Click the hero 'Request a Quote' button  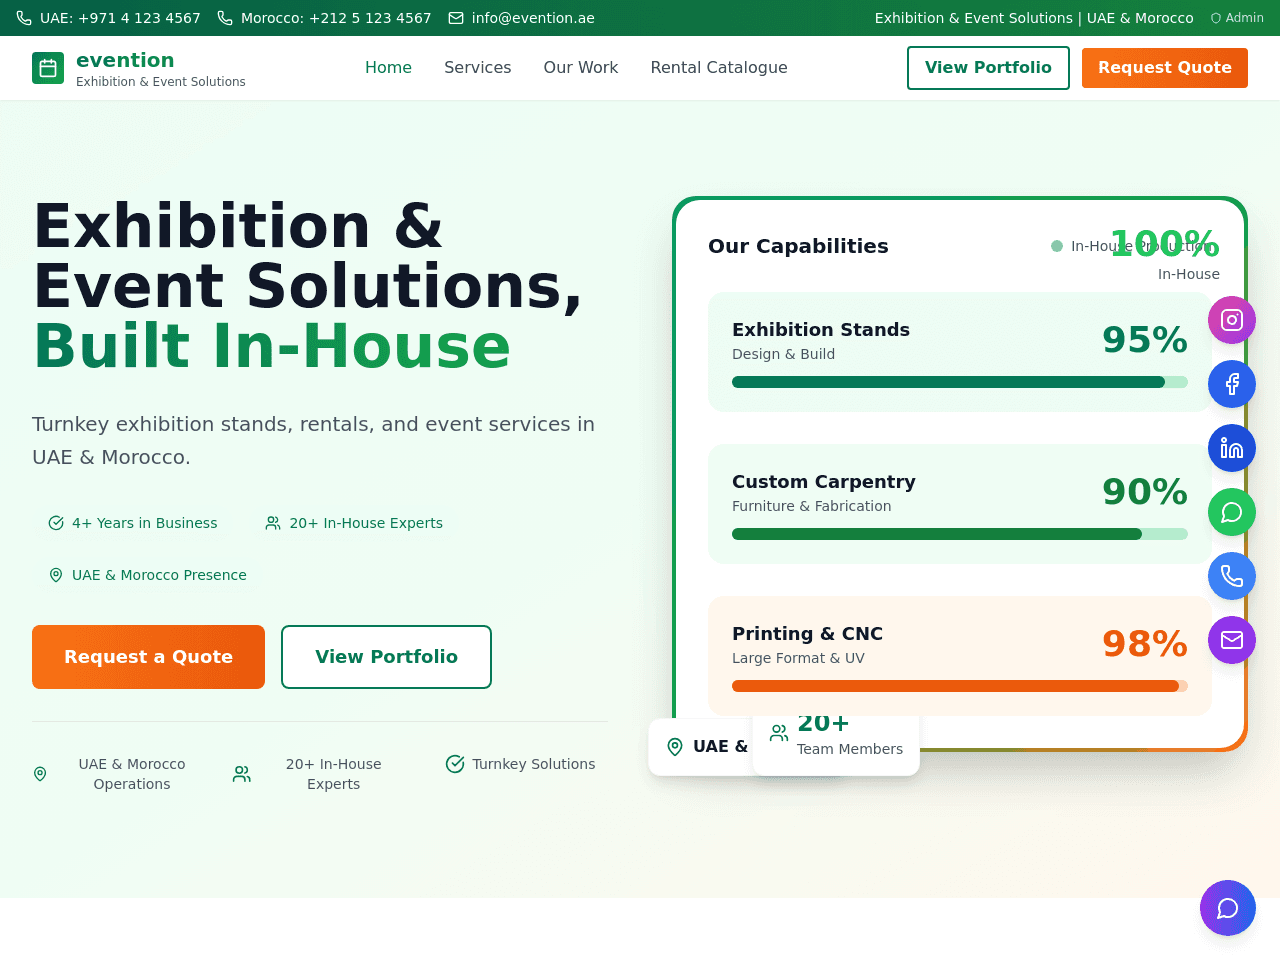148,657
